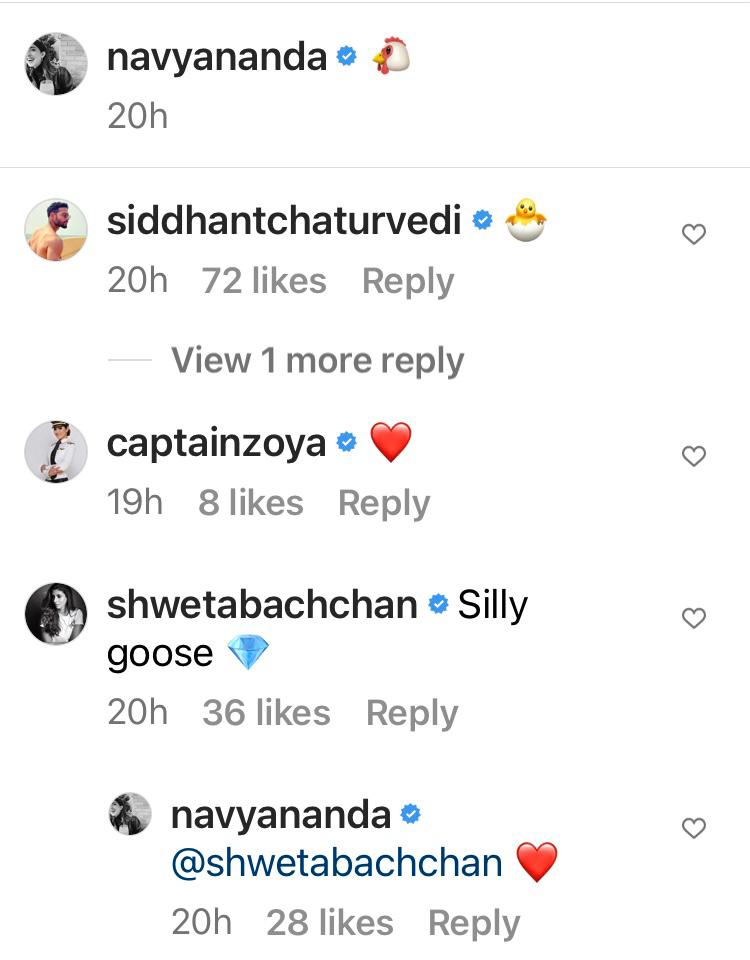Like siddhantchaturvedi's comment with heart icon

click(693, 234)
